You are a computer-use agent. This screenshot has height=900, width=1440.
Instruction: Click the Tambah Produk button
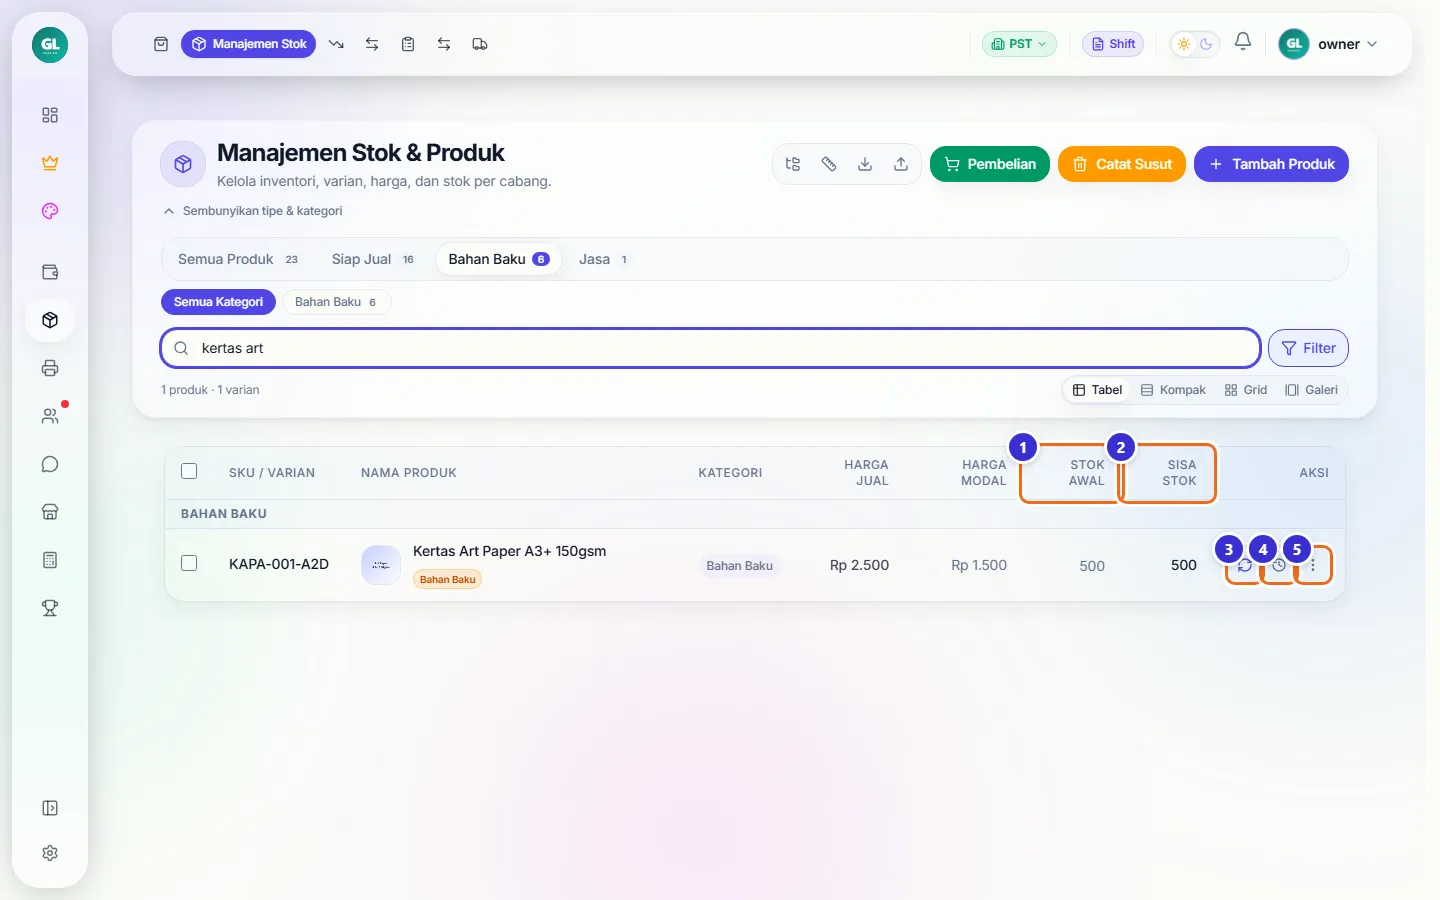[1271, 164]
